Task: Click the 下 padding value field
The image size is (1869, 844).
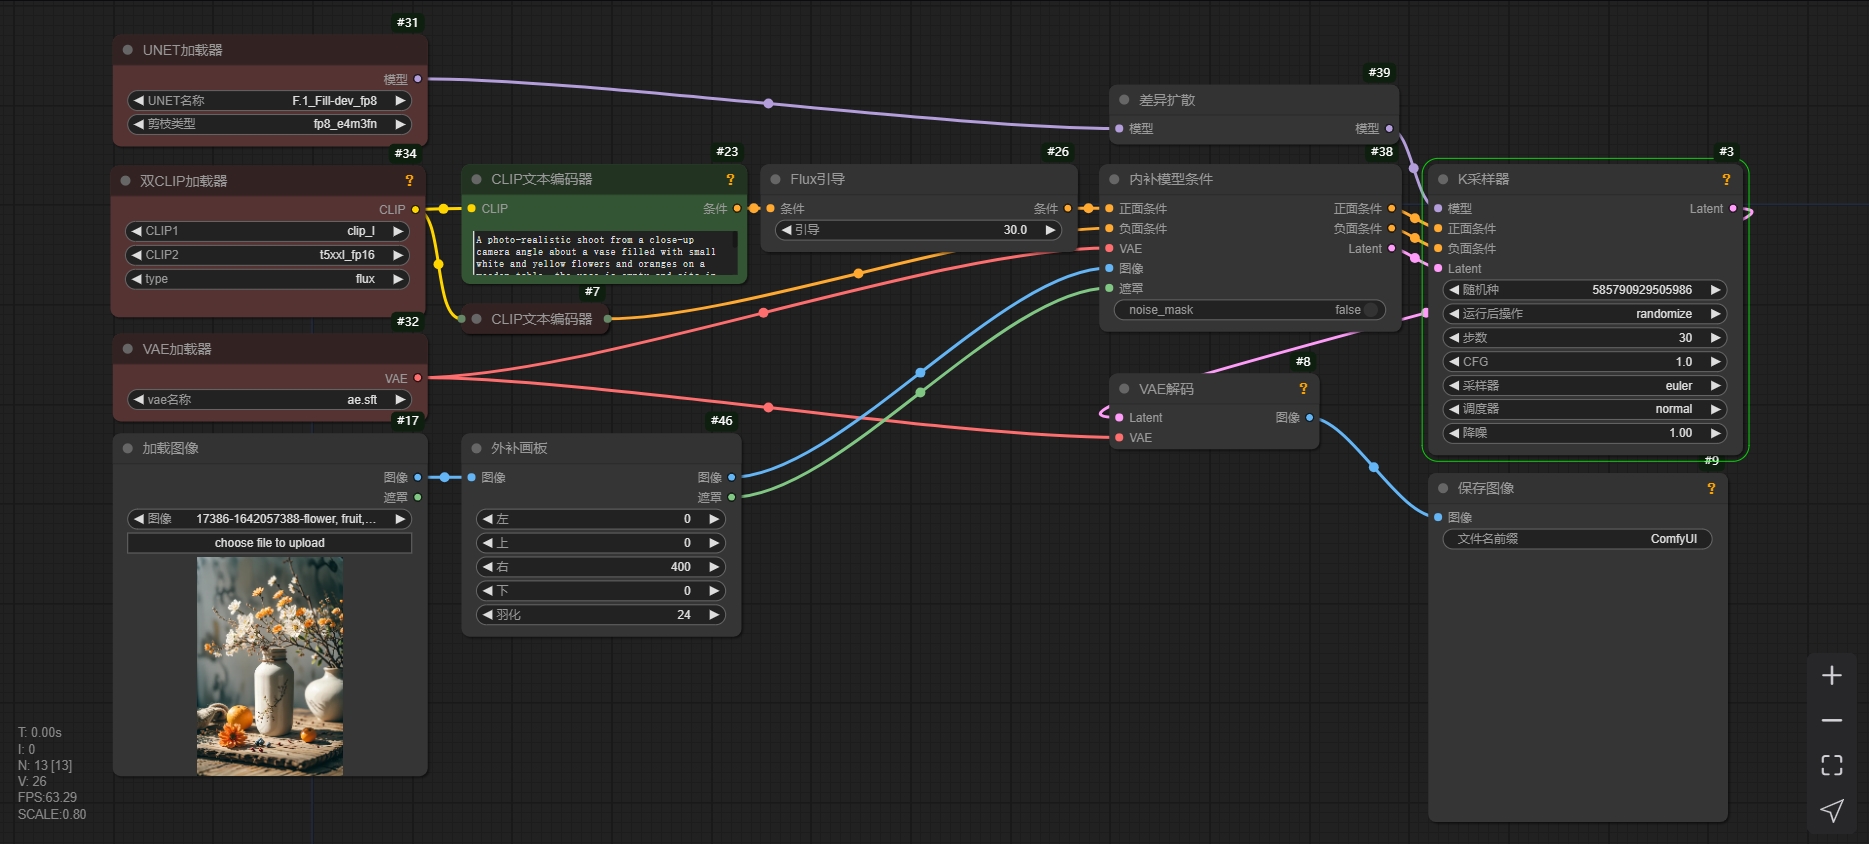Action: [601, 591]
